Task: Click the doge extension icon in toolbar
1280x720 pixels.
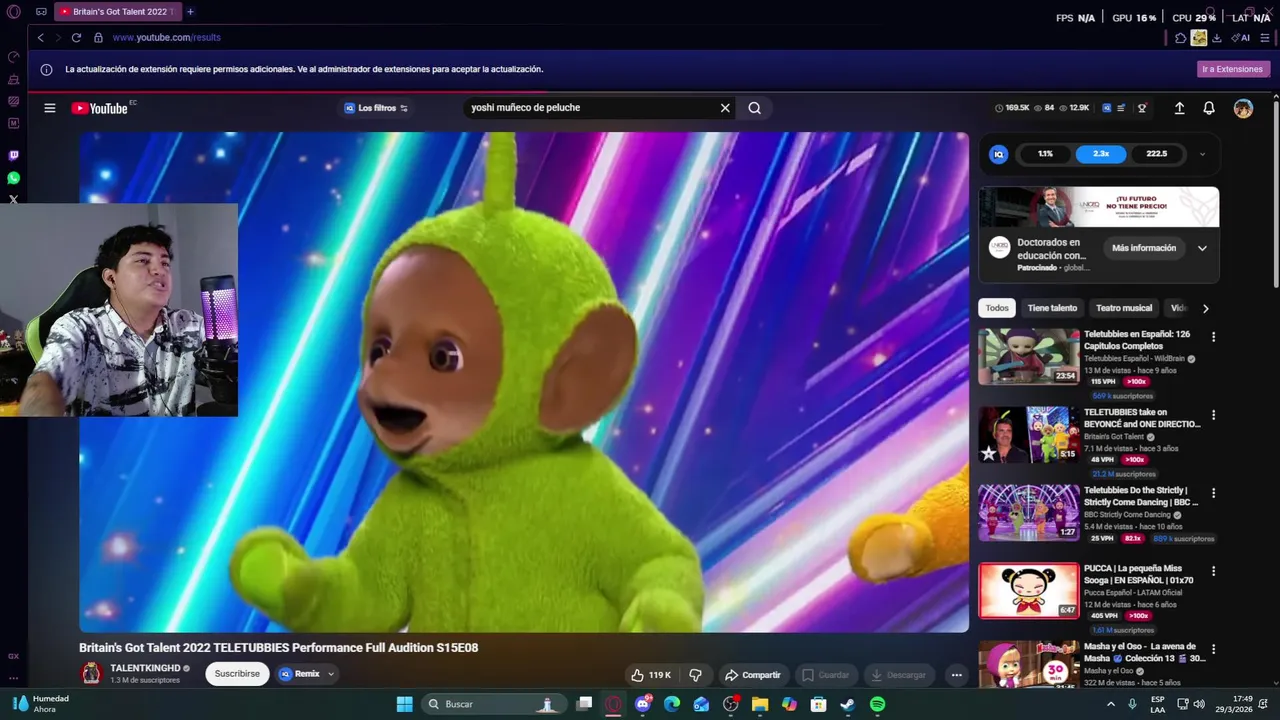Action: (x=1199, y=38)
